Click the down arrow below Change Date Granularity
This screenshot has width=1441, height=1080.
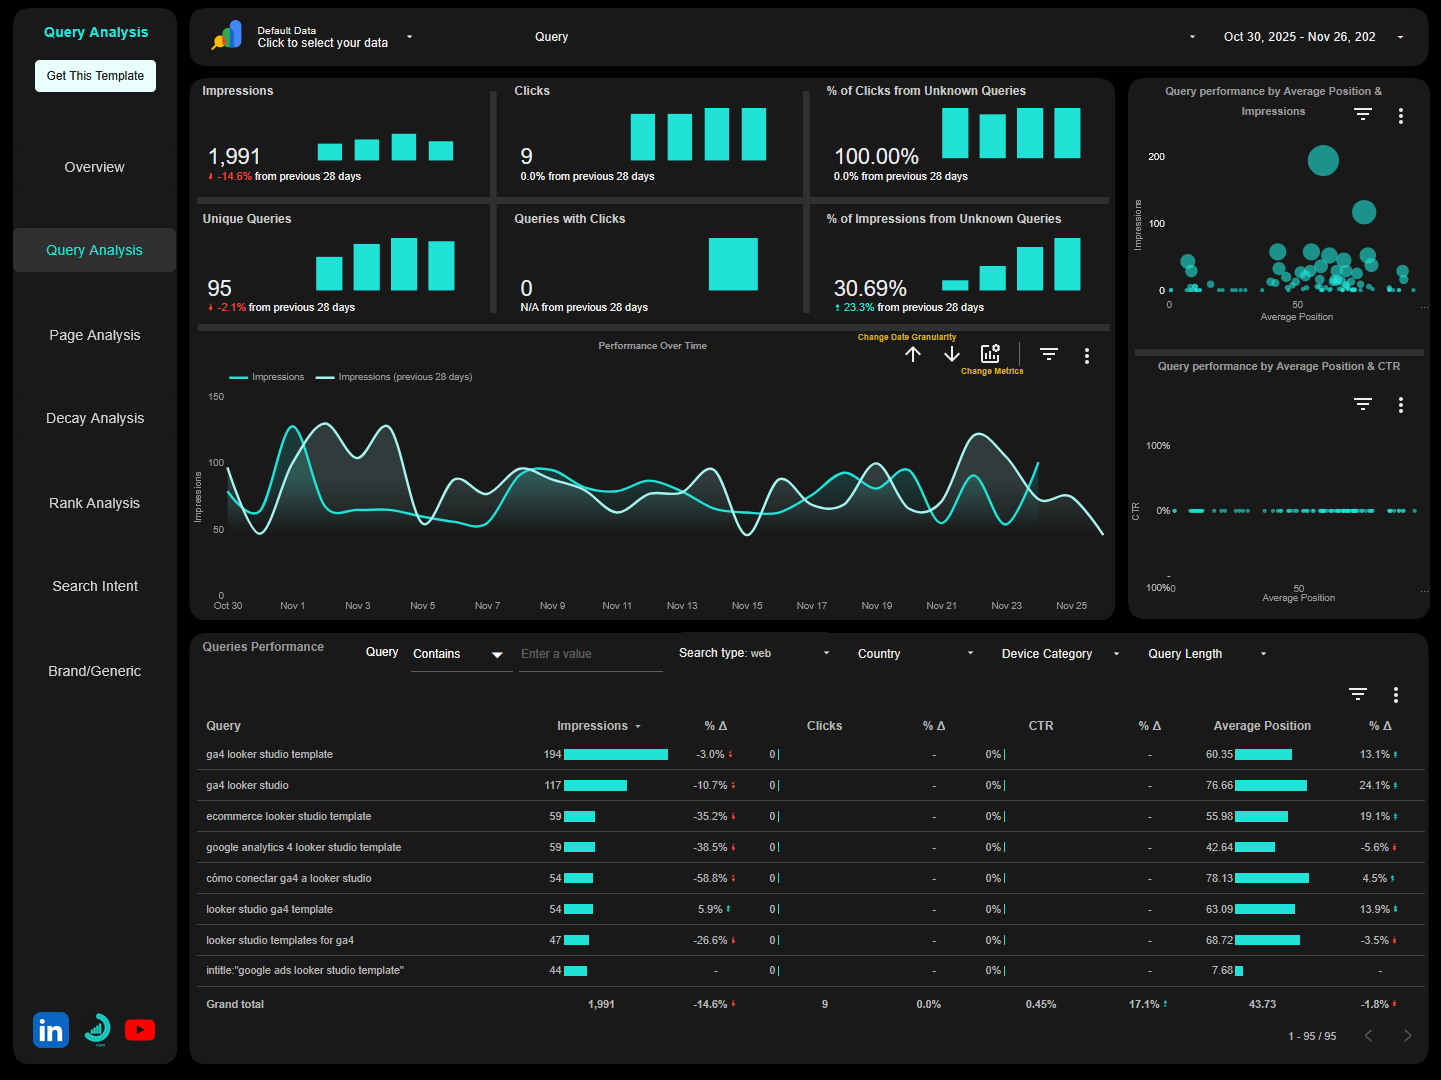click(x=951, y=354)
